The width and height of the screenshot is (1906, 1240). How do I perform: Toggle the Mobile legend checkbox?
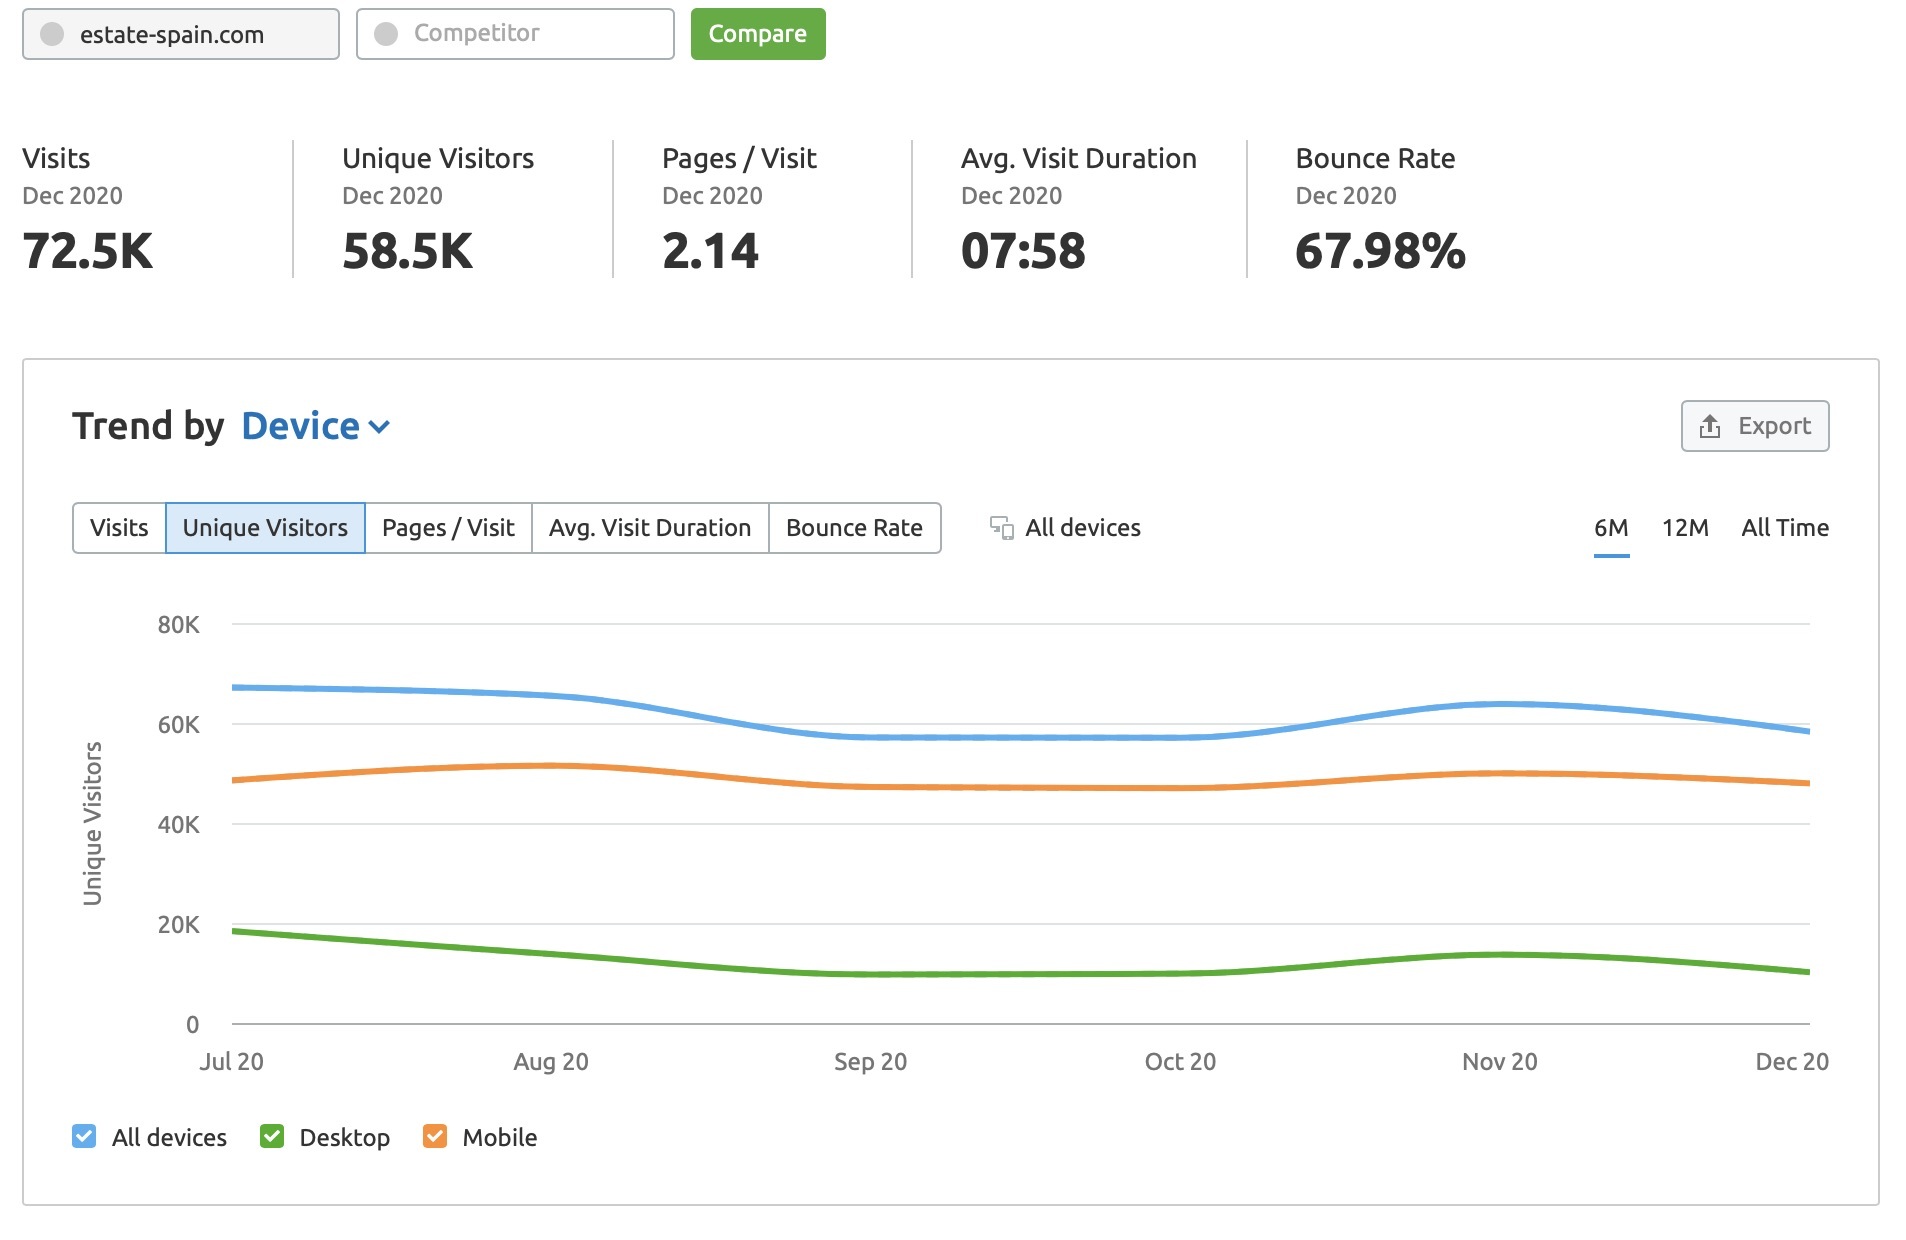coord(435,1136)
